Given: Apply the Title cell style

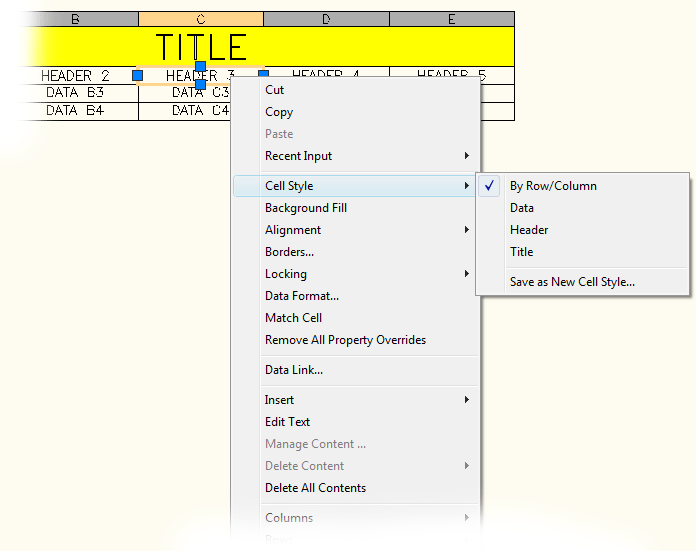Looking at the screenshot, I should [522, 252].
